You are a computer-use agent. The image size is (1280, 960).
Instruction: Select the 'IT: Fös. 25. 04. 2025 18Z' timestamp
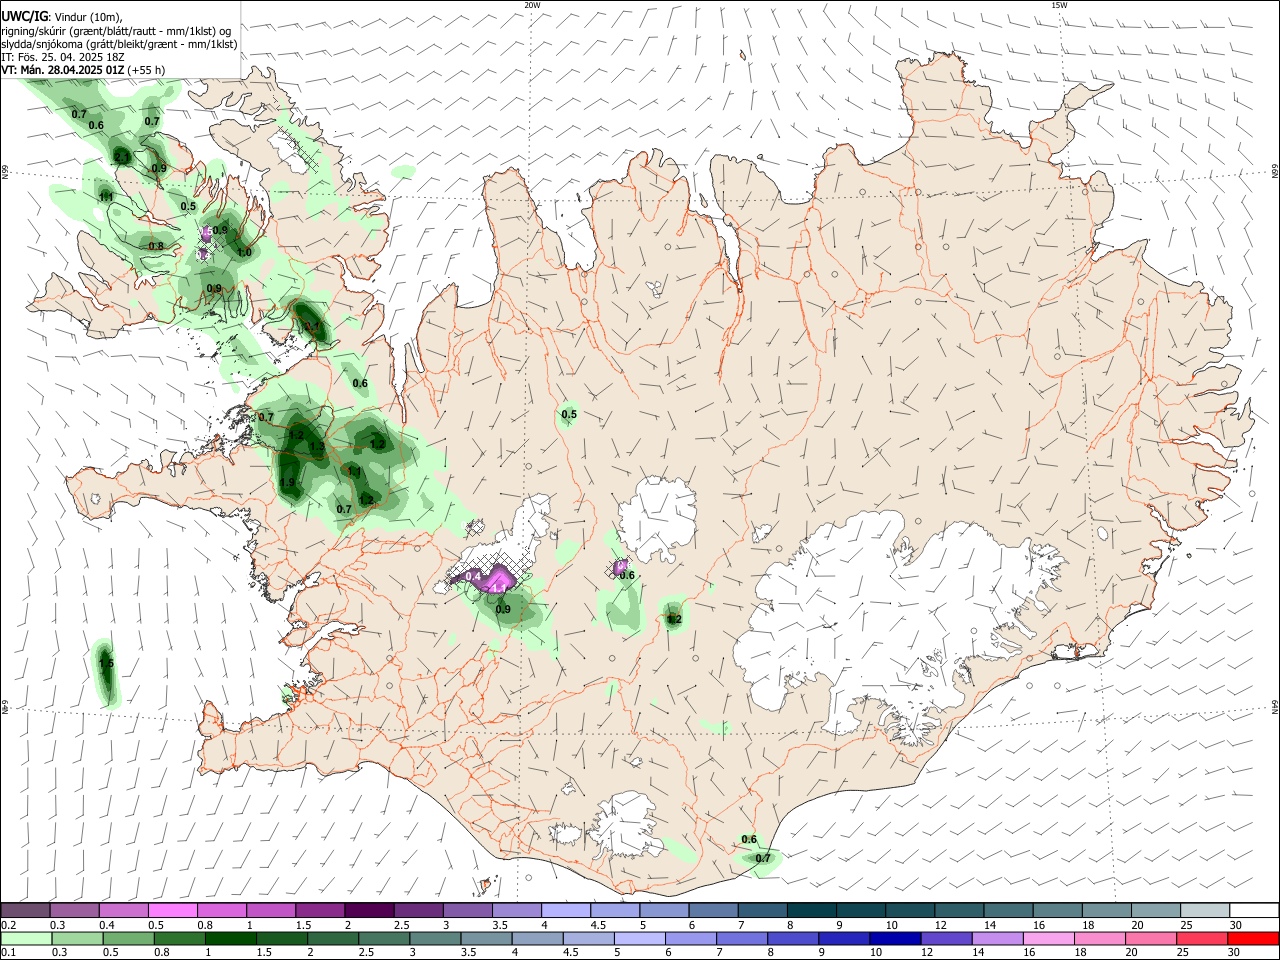pos(62,57)
